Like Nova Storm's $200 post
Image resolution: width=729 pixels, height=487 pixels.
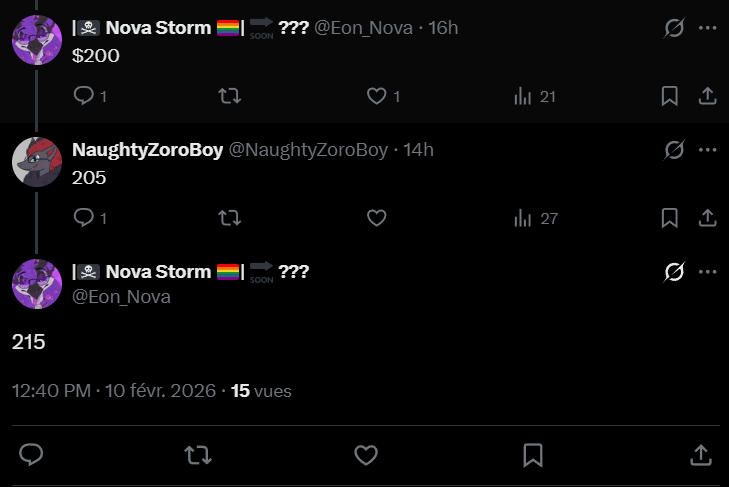pos(376,96)
